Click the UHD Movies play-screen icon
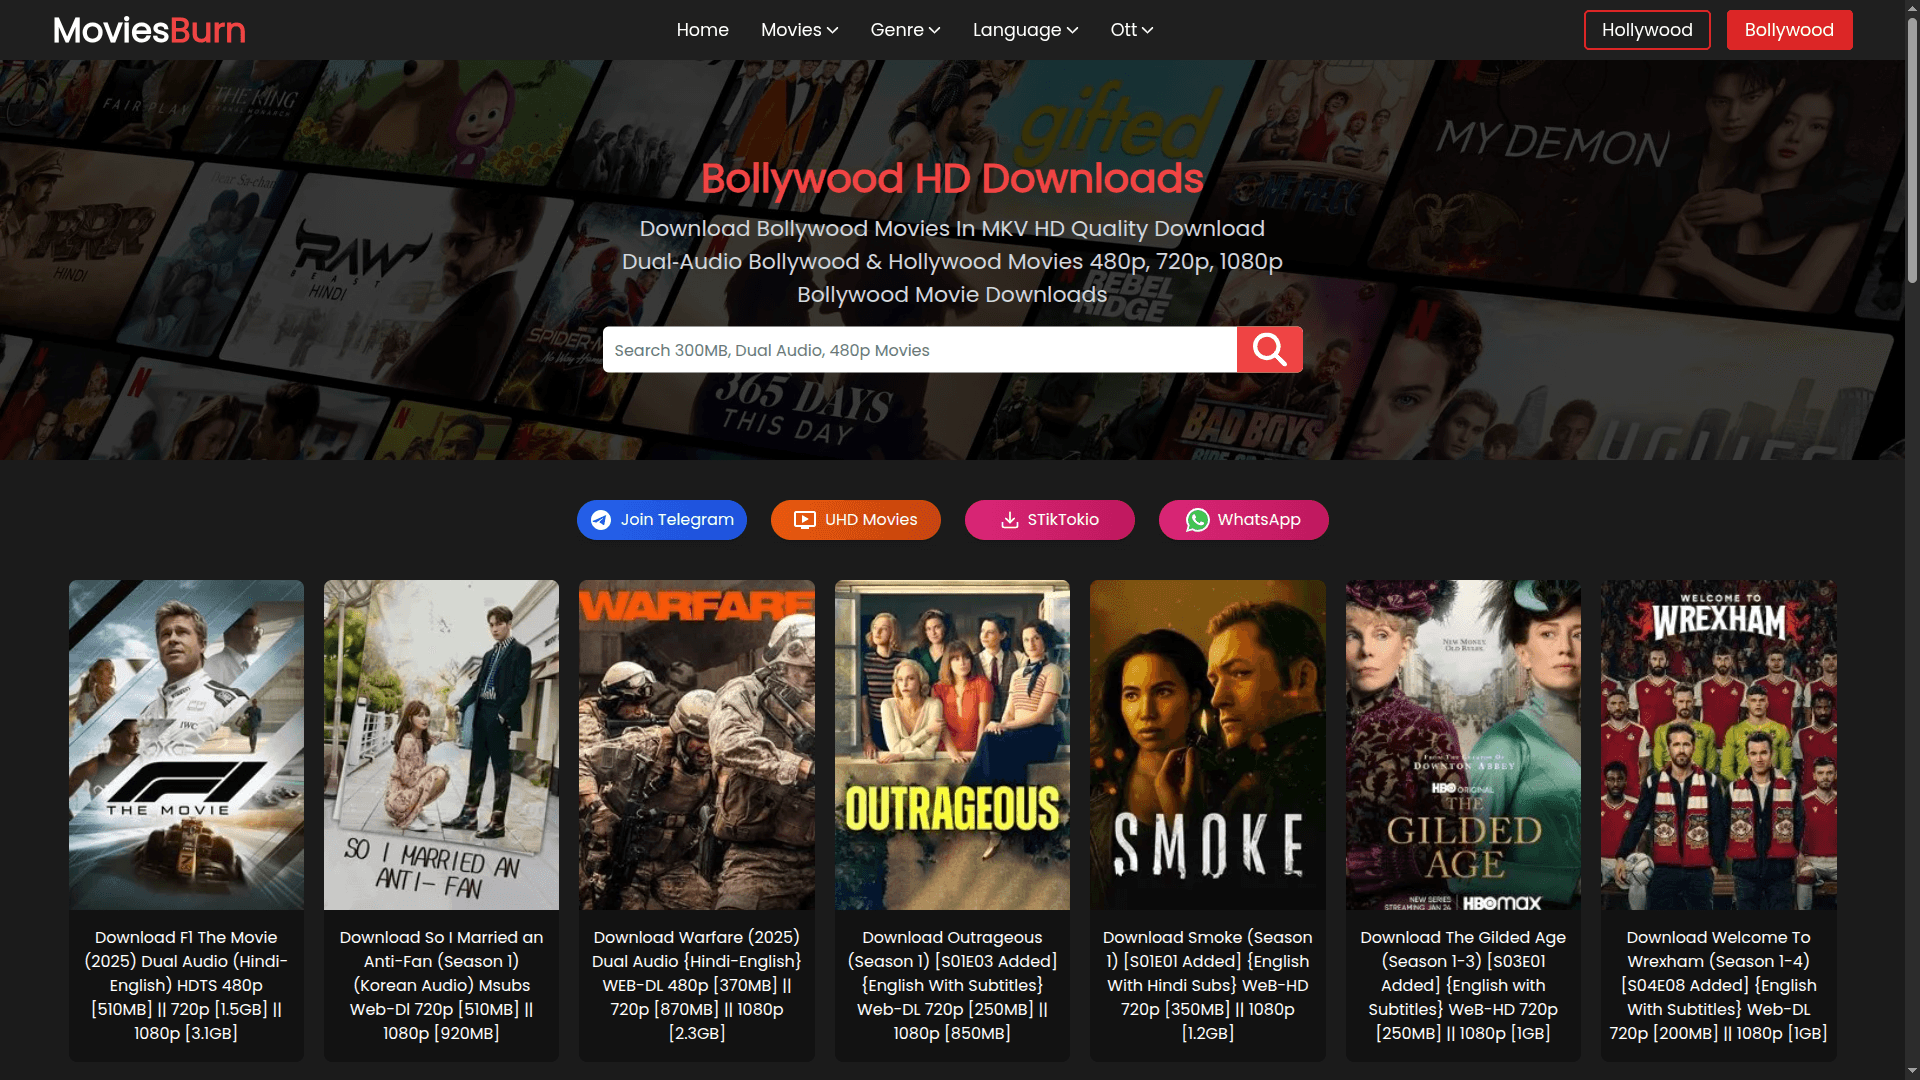1920x1080 pixels. (805, 520)
